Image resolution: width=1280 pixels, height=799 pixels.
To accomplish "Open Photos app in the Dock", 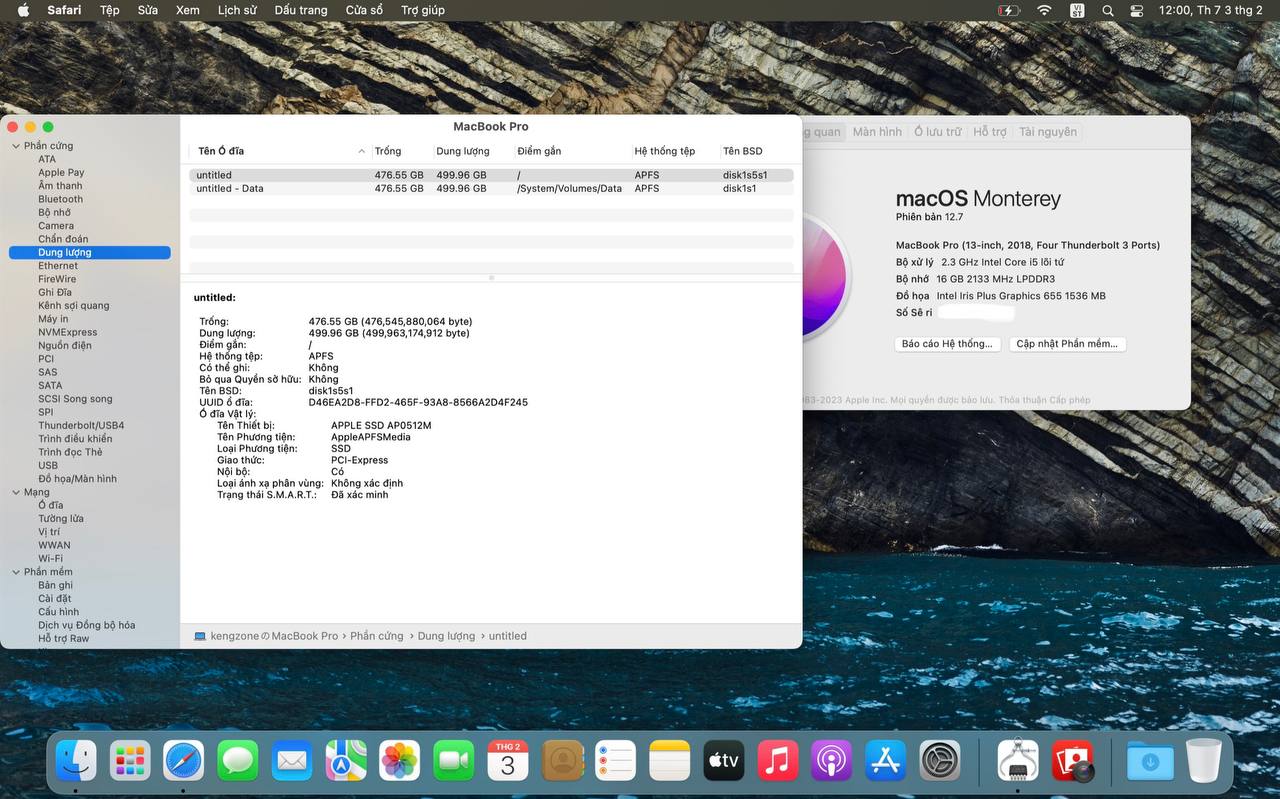I will (x=400, y=761).
